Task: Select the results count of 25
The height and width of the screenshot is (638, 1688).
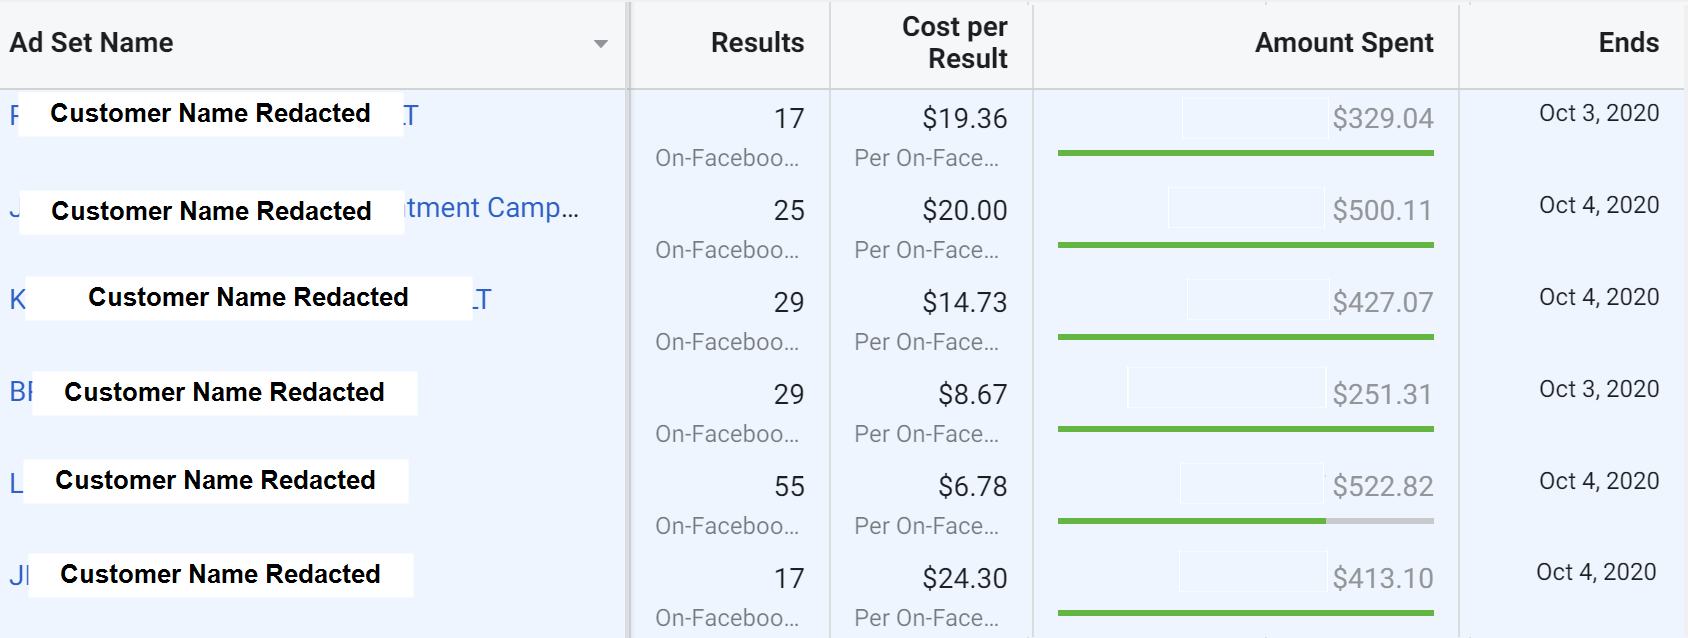Action: point(789,211)
